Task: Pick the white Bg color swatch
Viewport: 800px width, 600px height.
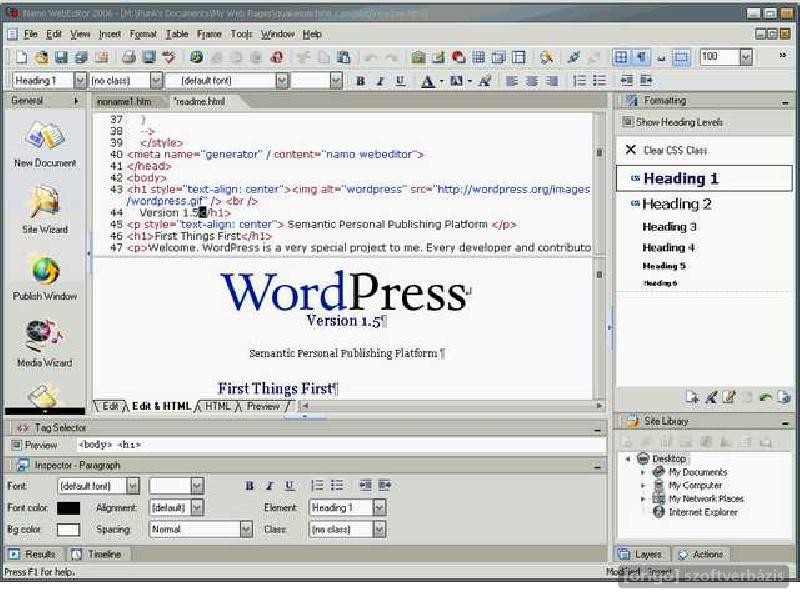Action: click(68, 530)
